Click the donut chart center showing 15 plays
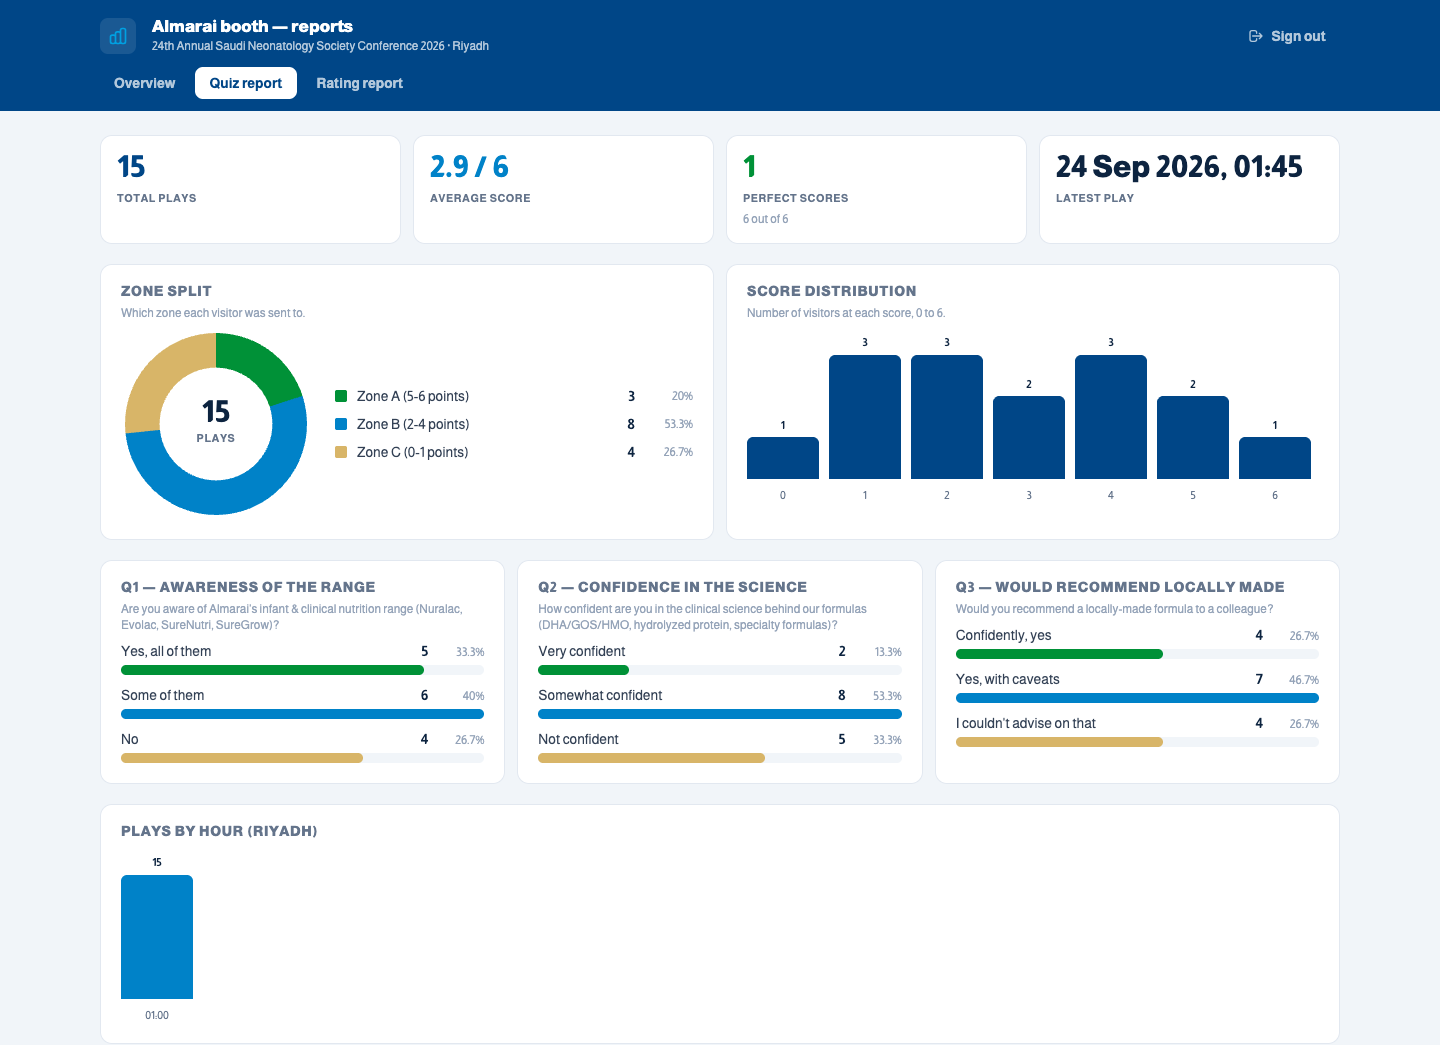This screenshot has height=1045, width=1440. [216, 424]
